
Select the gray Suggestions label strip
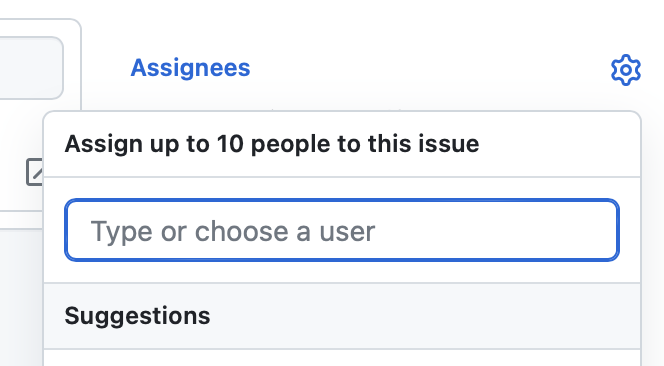click(342, 316)
